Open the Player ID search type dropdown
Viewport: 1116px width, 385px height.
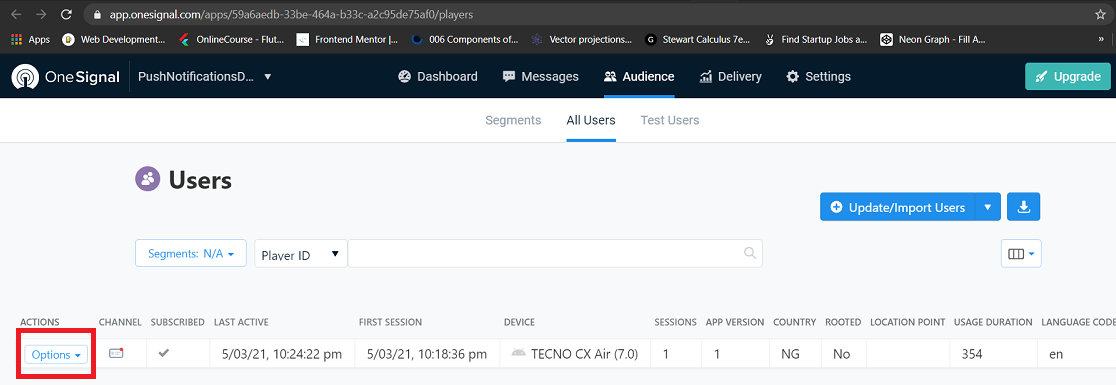pos(301,254)
